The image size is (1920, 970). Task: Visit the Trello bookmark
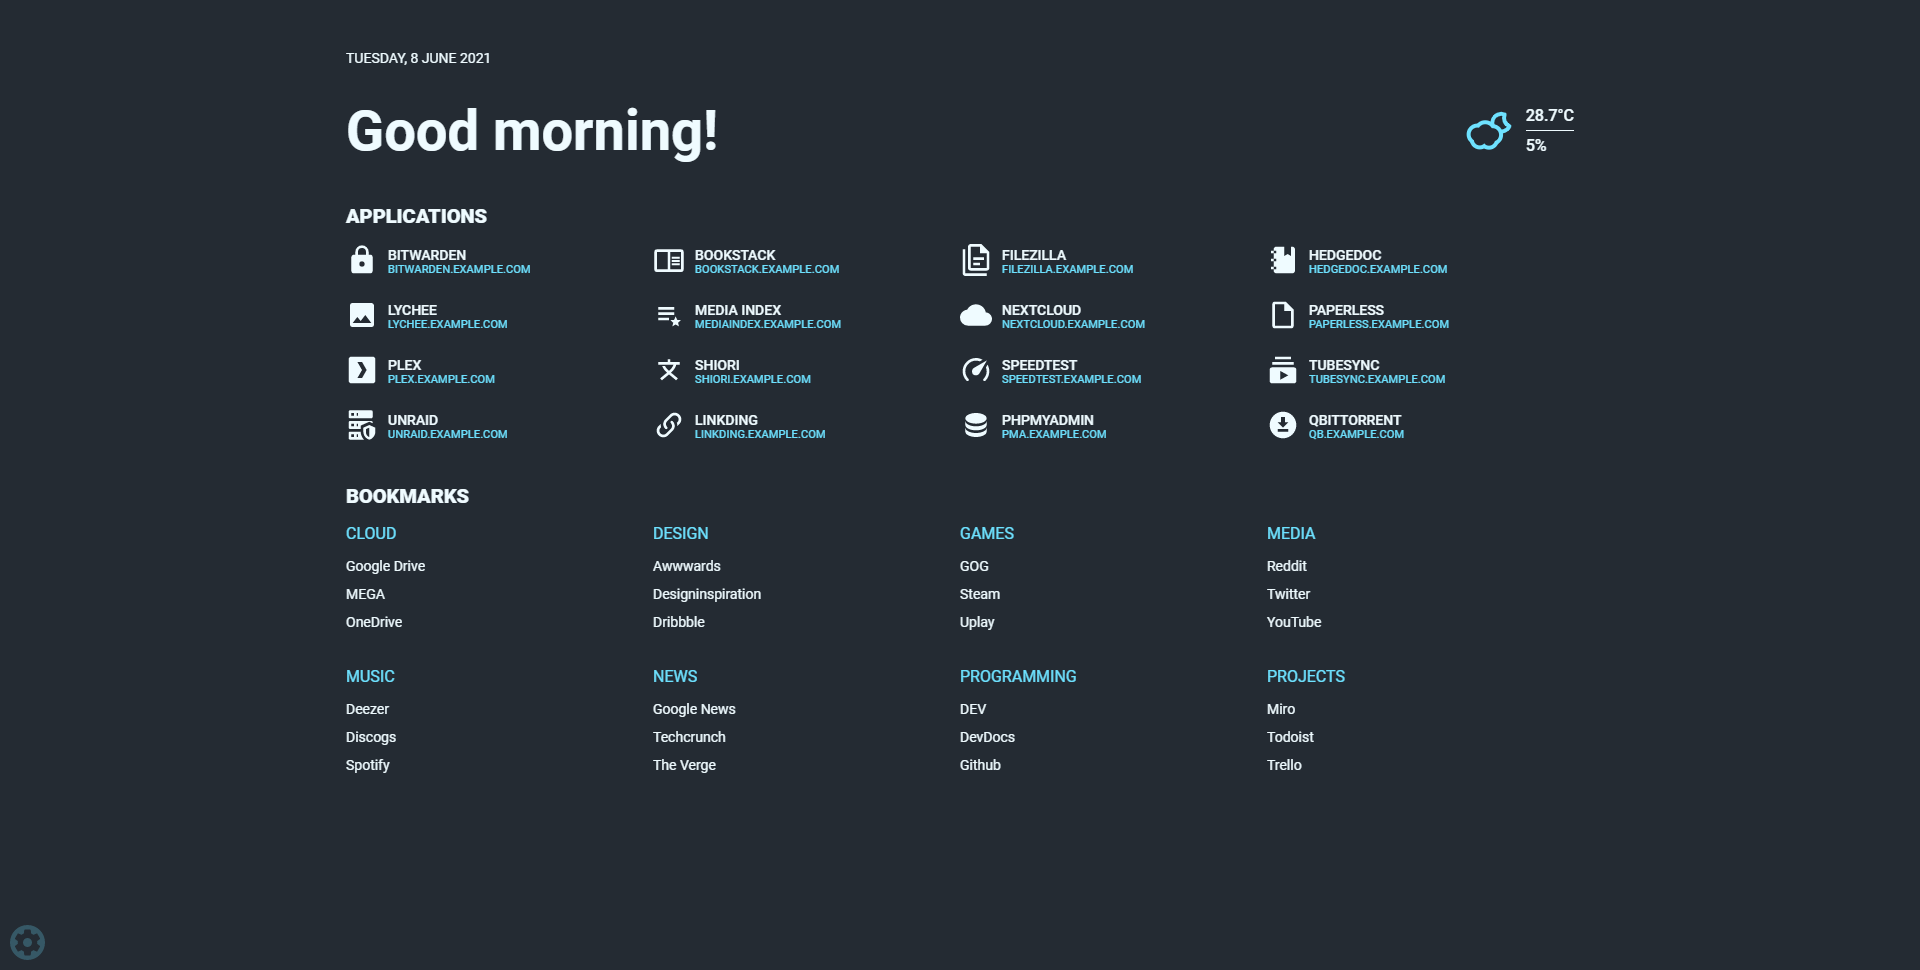1284,765
